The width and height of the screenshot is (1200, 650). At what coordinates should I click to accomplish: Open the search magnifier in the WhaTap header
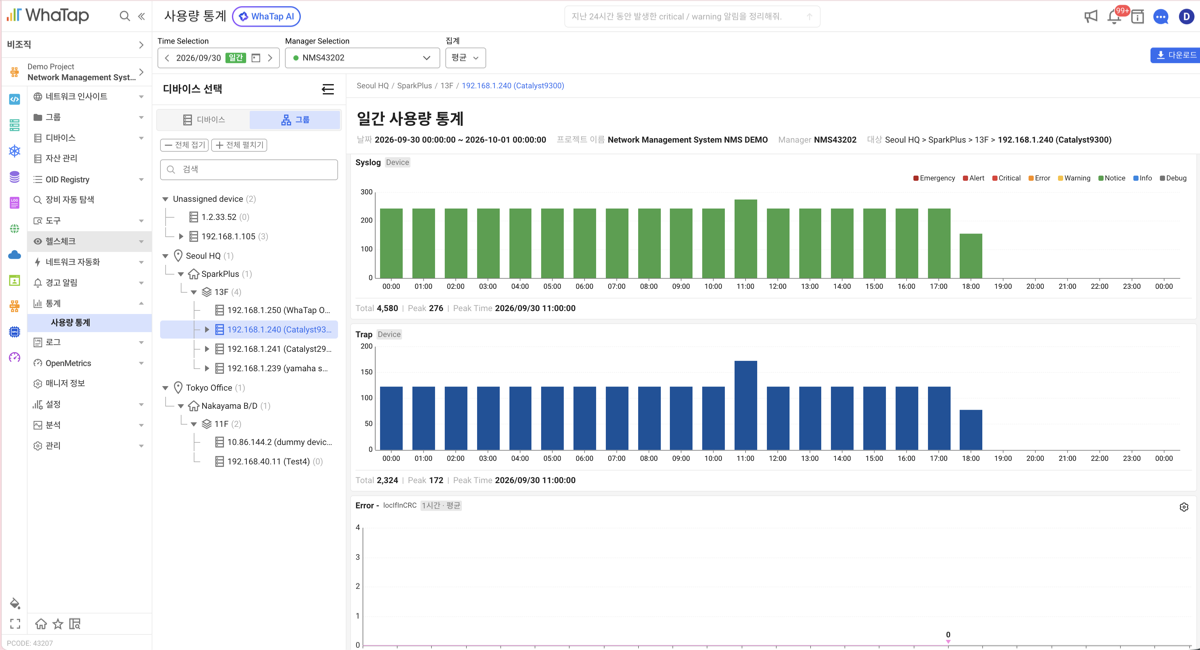(x=125, y=16)
